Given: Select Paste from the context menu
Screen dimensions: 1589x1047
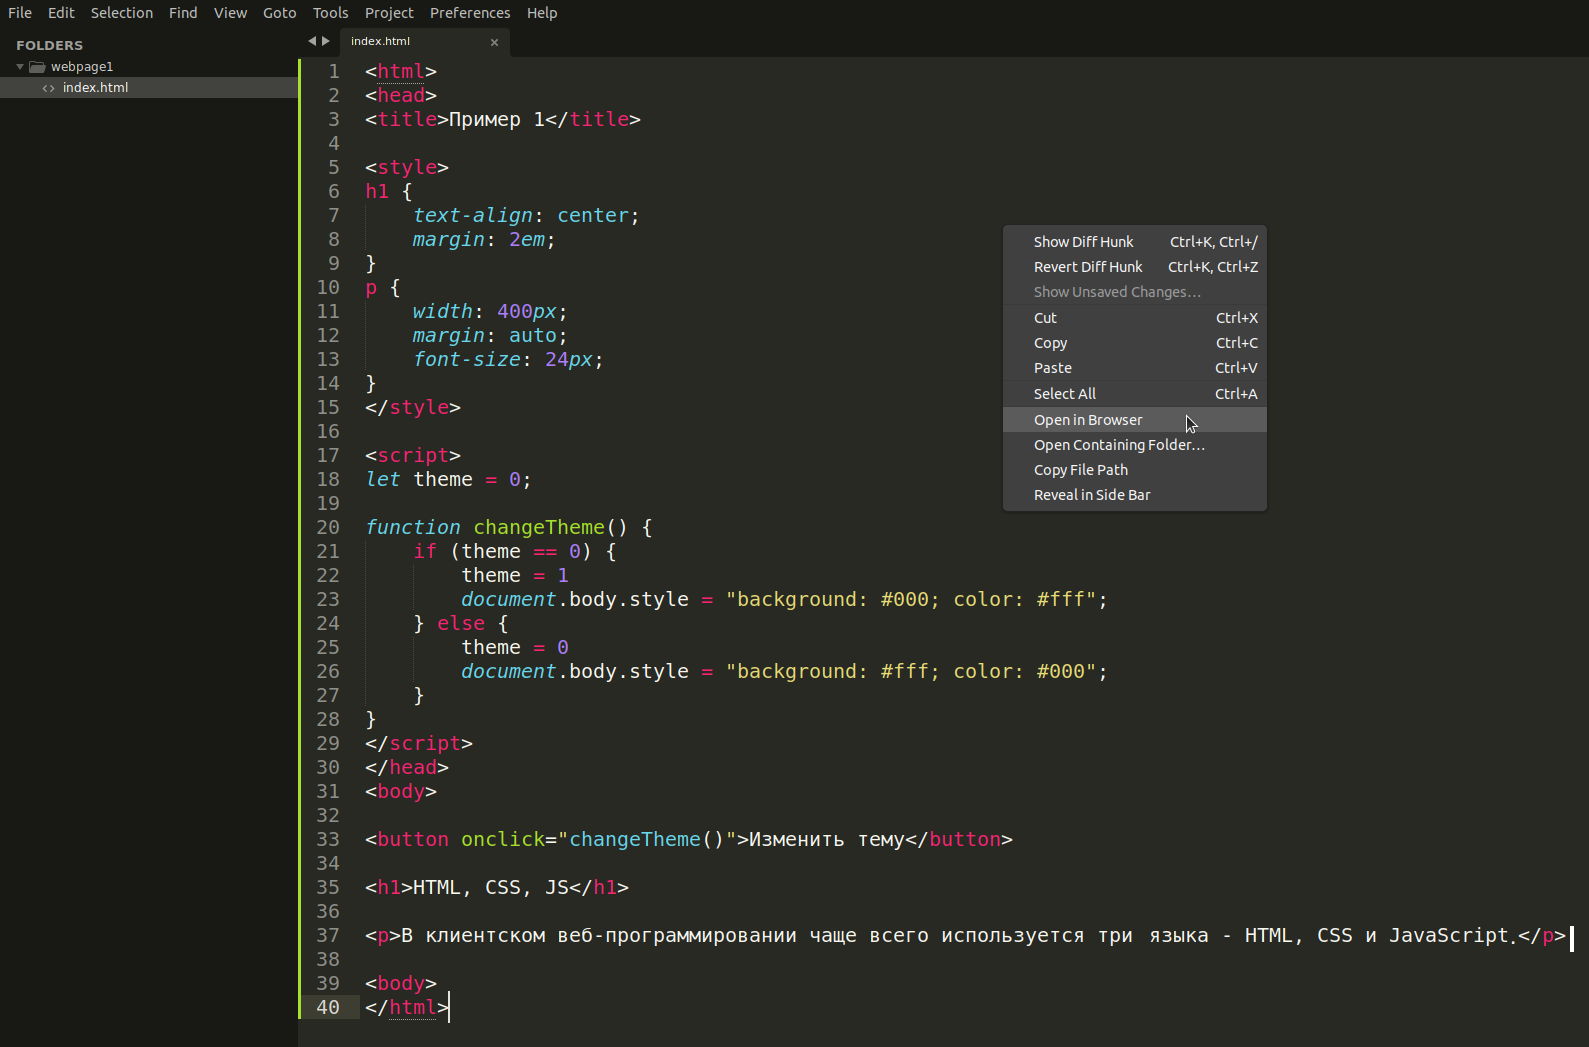Looking at the screenshot, I should click(x=1135, y=368).
